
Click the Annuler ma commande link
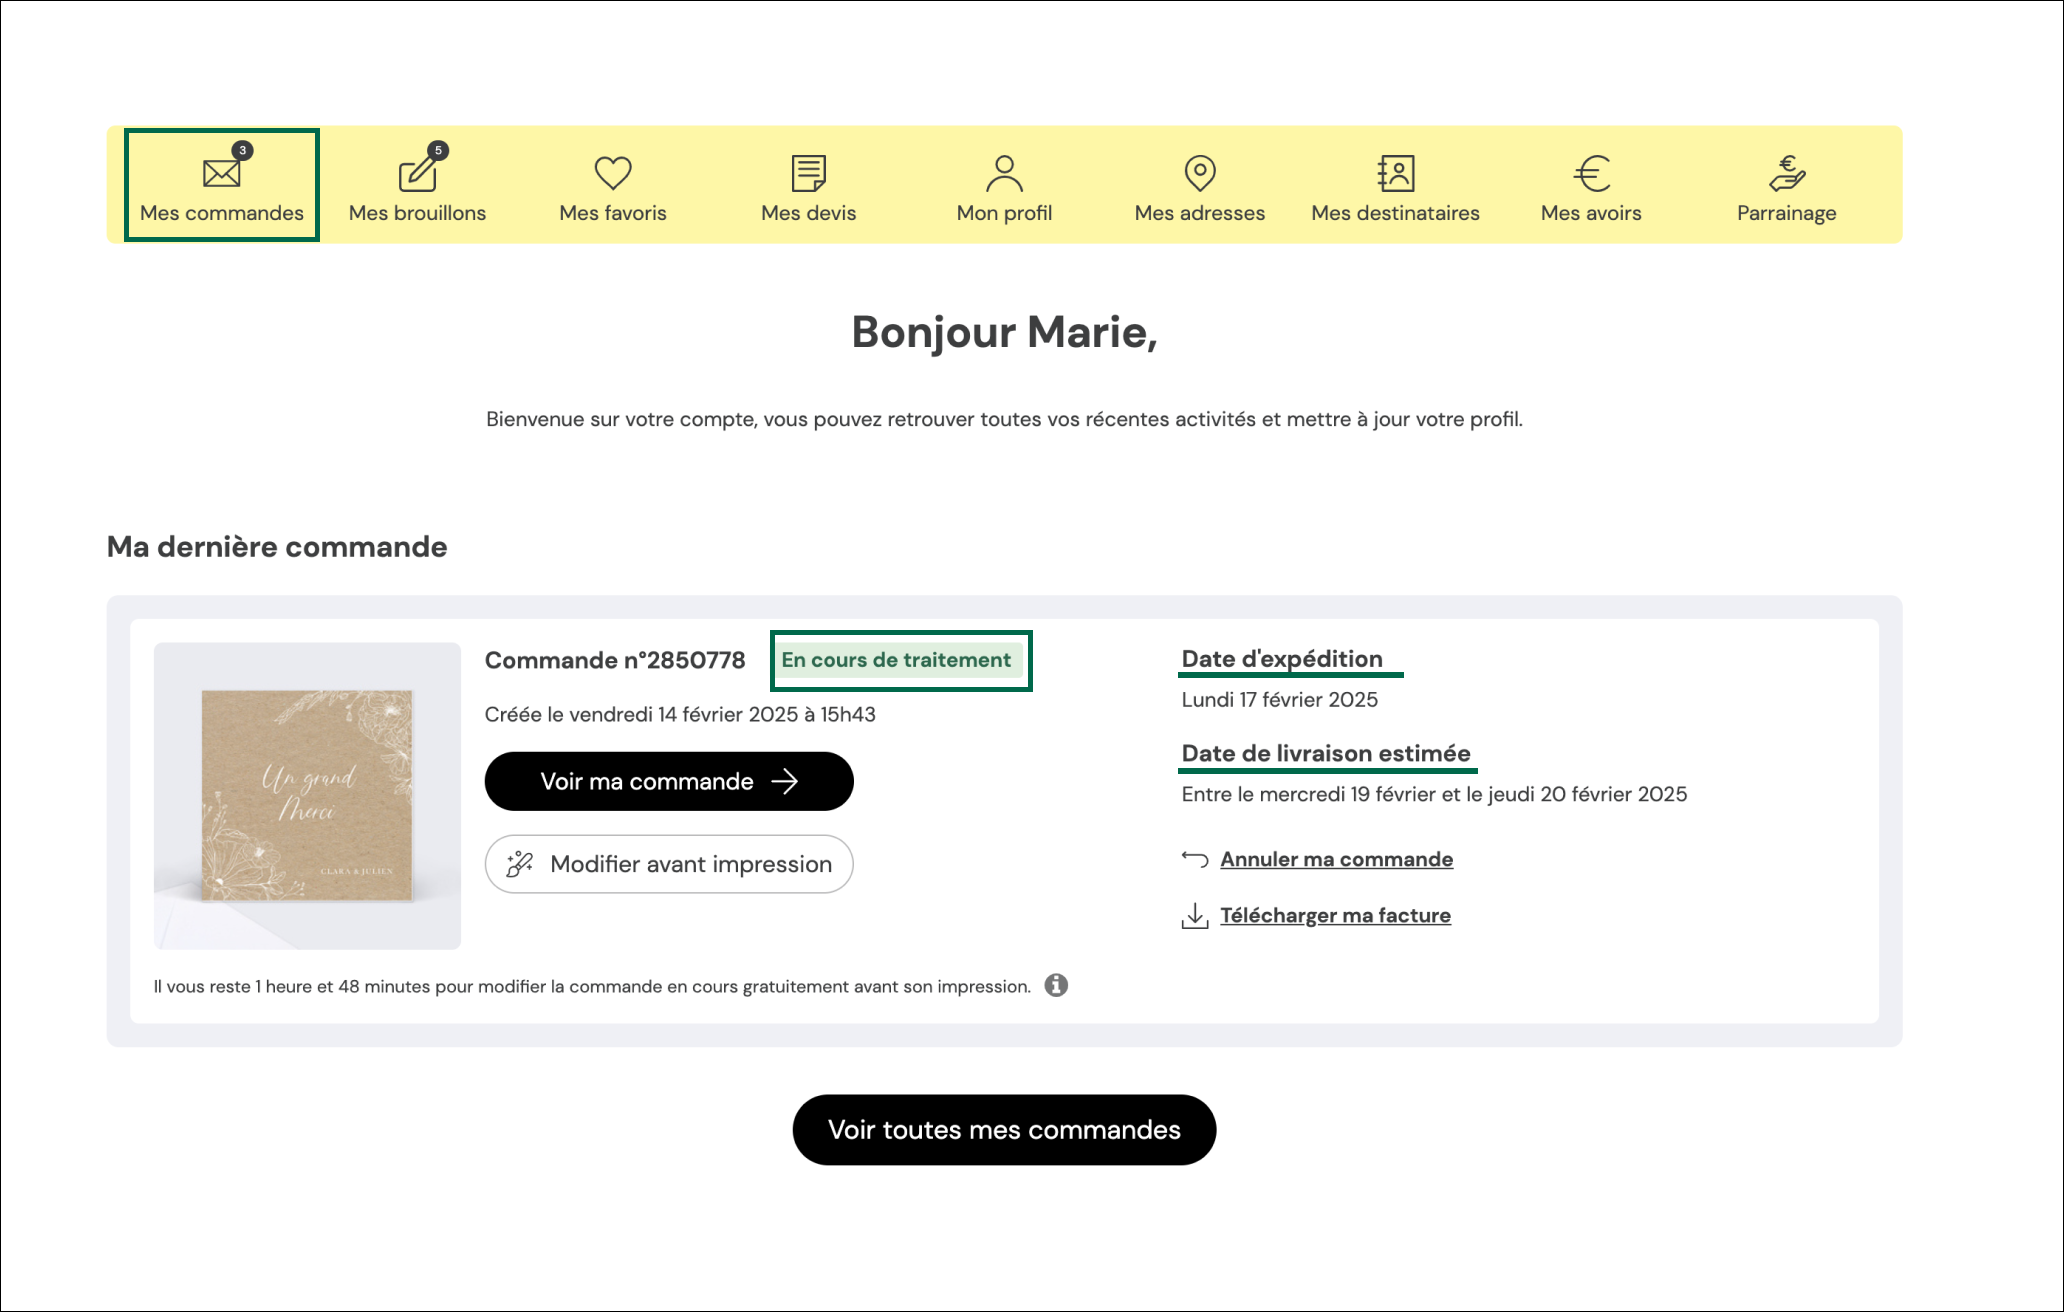[x=1336, y=859]
